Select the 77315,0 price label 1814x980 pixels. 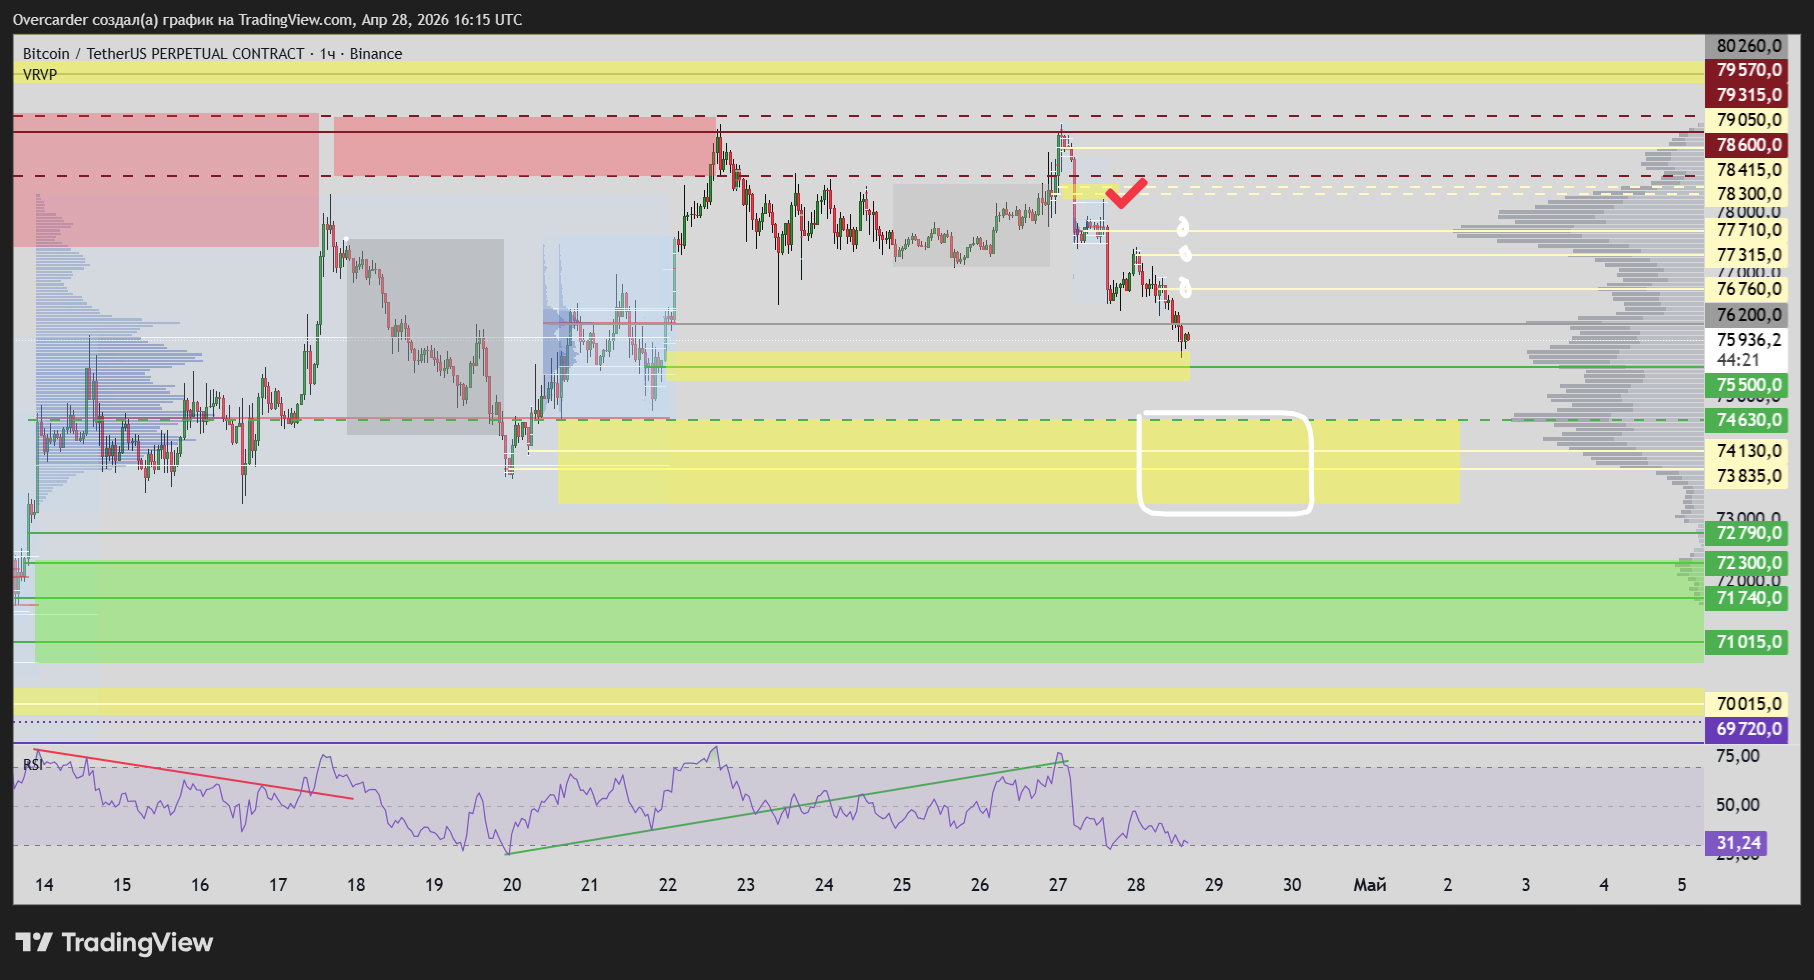pos(1746,255)
